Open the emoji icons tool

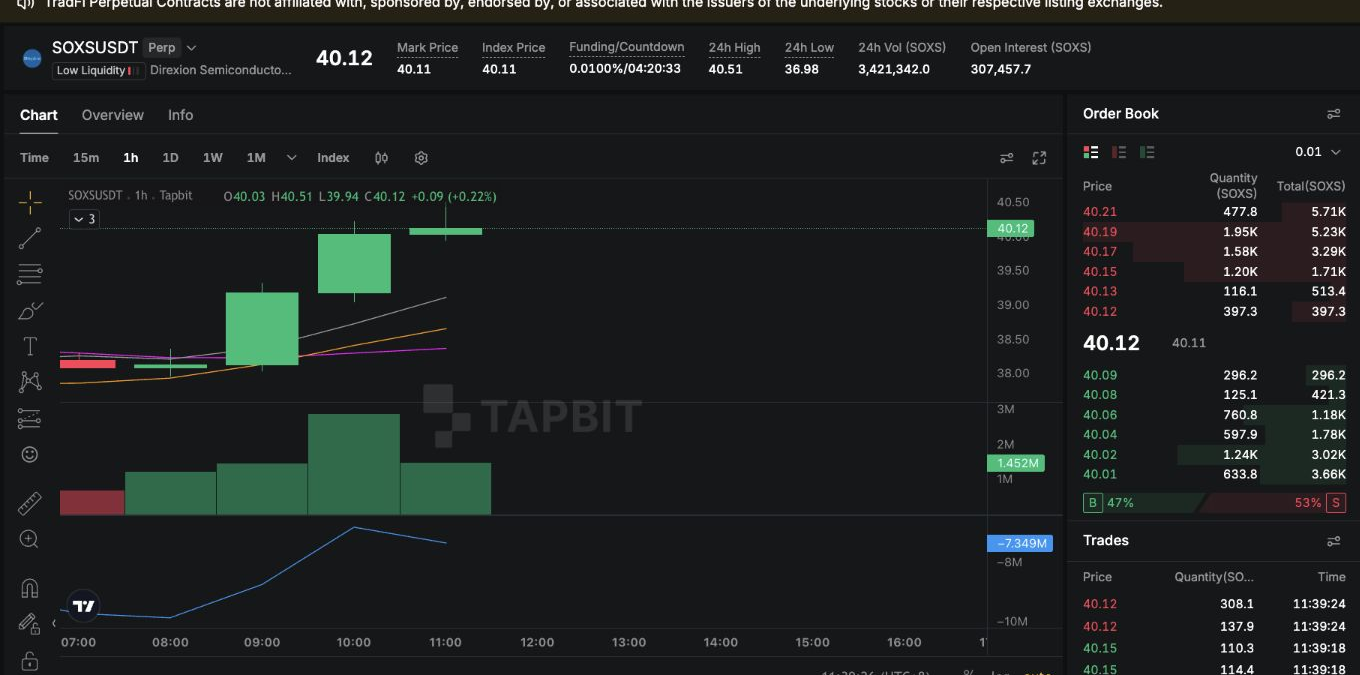(x=30, y=454)
